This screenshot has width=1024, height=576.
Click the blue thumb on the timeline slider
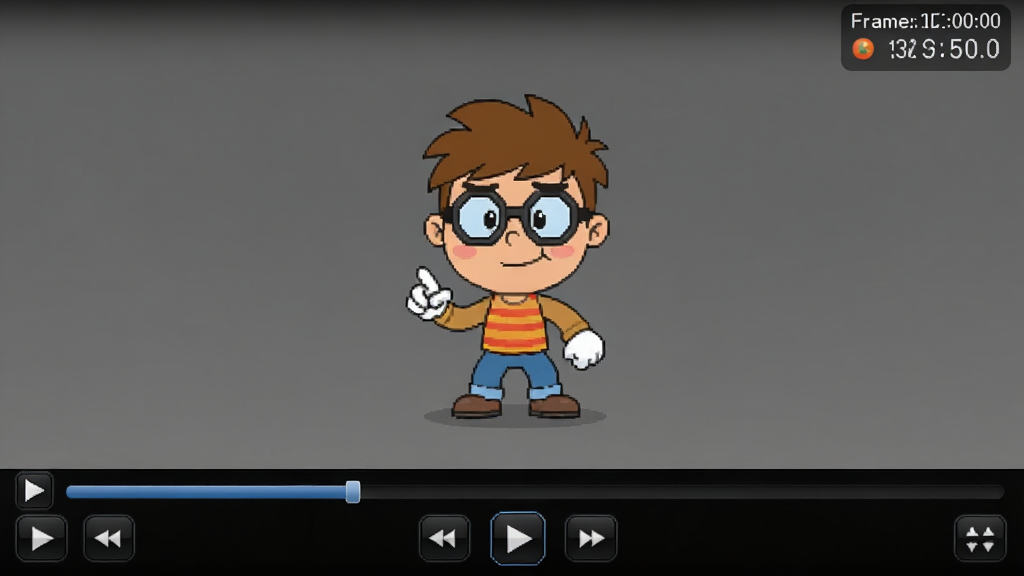click(353, 492)
